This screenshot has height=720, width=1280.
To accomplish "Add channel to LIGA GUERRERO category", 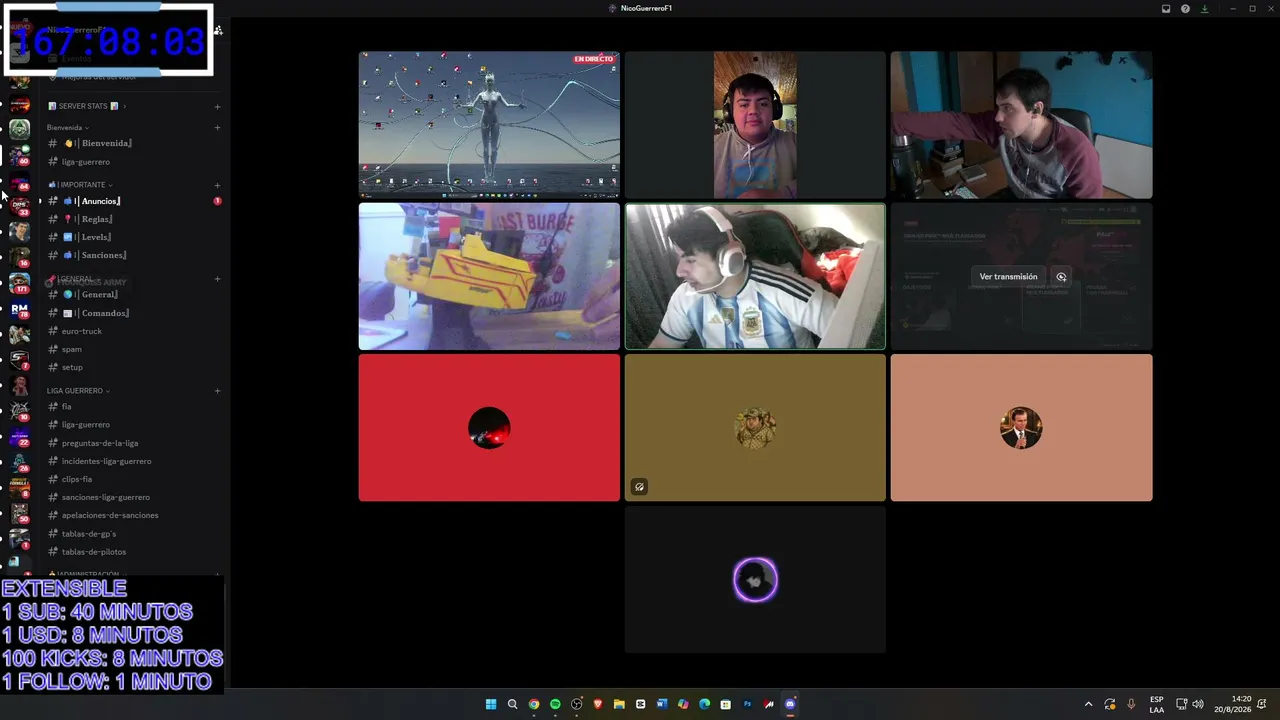I will coord(217,391).
